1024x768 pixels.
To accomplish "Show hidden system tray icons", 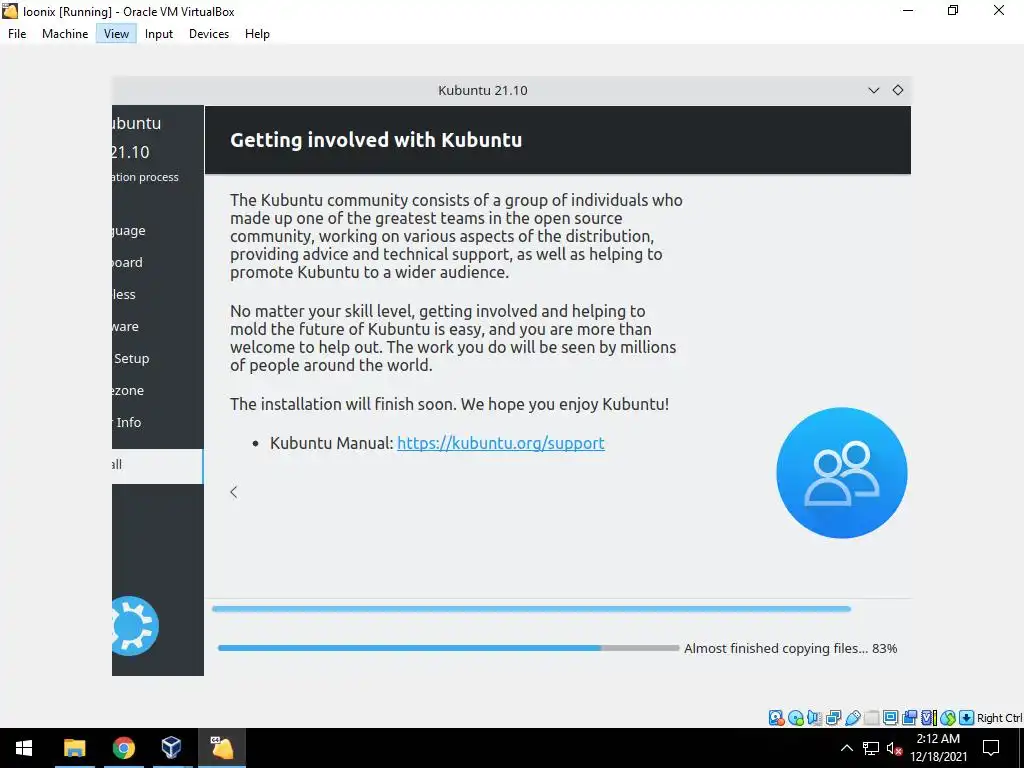I will click(x=846, y=748).
